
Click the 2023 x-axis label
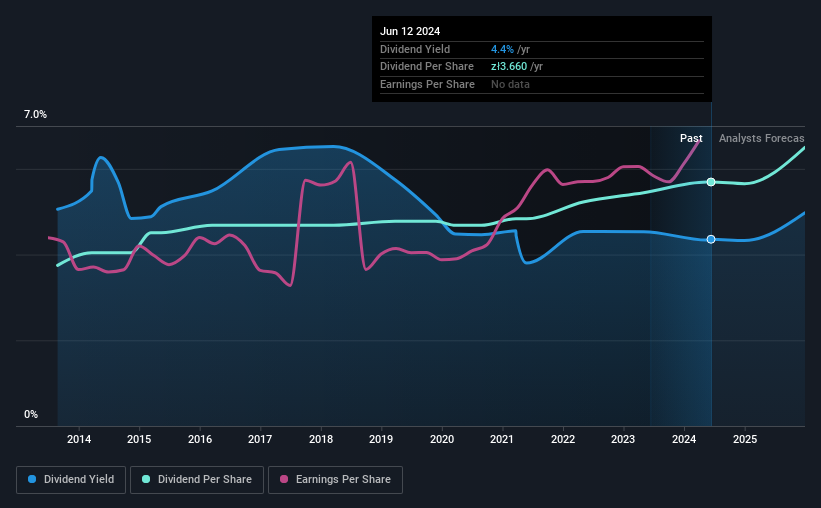[x=623, y=439]
